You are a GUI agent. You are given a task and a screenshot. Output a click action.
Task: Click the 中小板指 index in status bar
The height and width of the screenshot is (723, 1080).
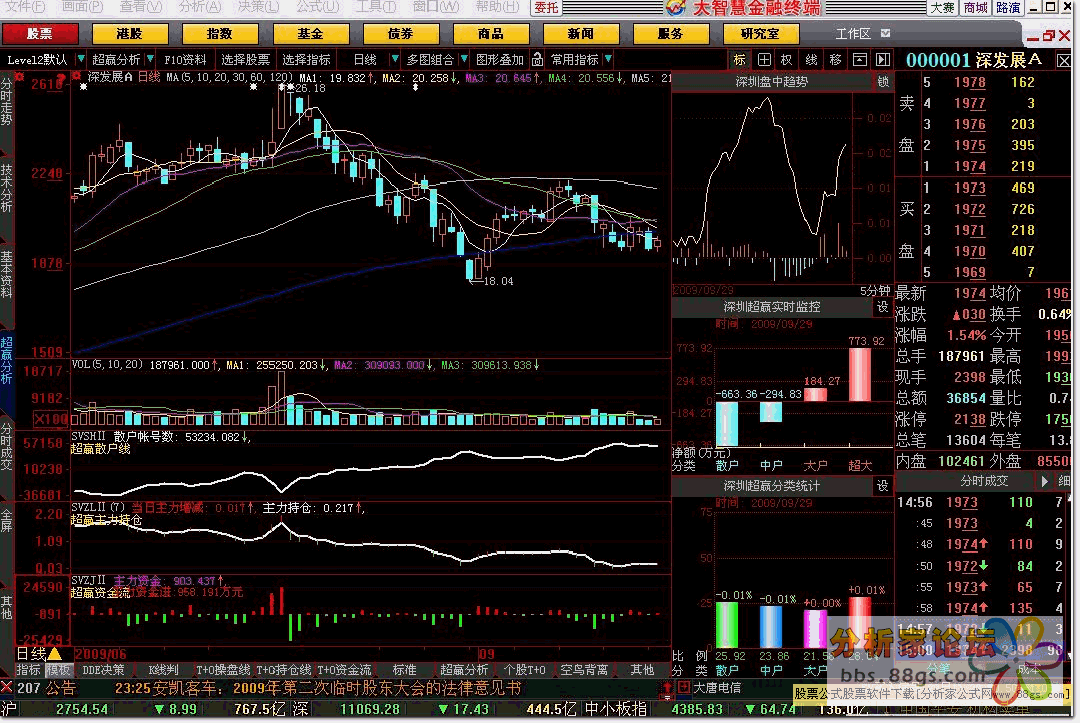(x=616, y=709)
